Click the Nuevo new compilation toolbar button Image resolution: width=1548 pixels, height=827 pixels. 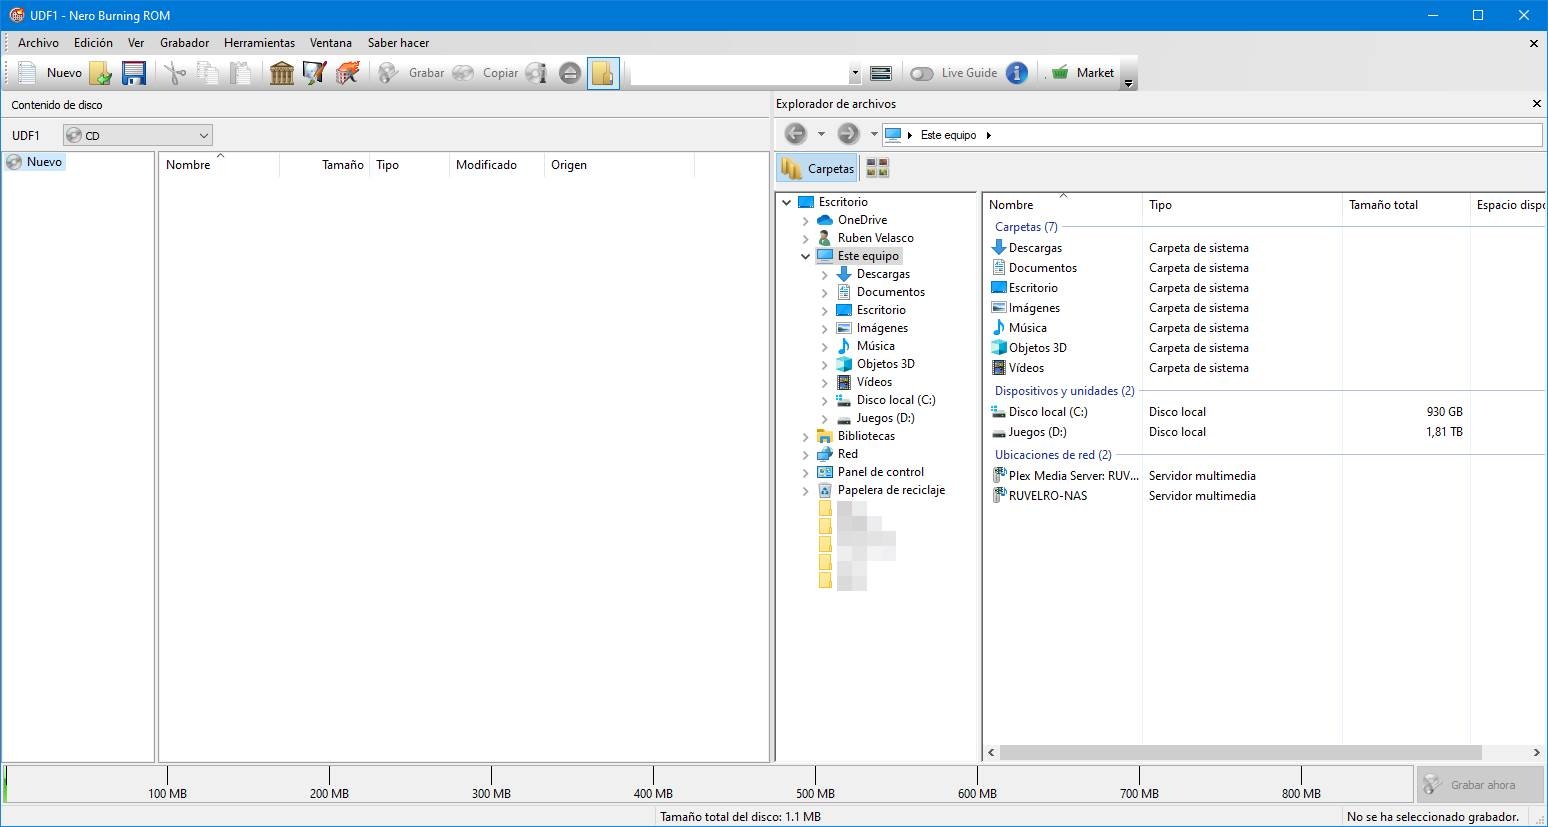tap(50, 73)
